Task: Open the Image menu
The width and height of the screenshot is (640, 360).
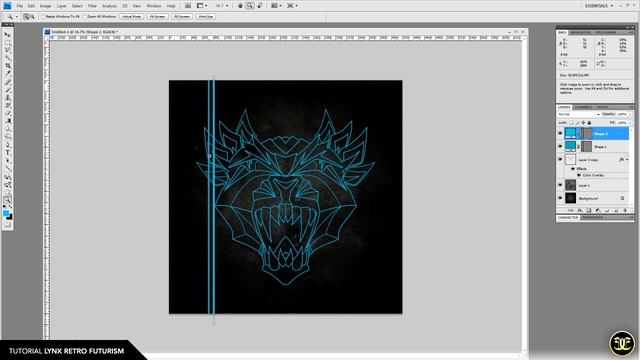Action: point(45,6)
